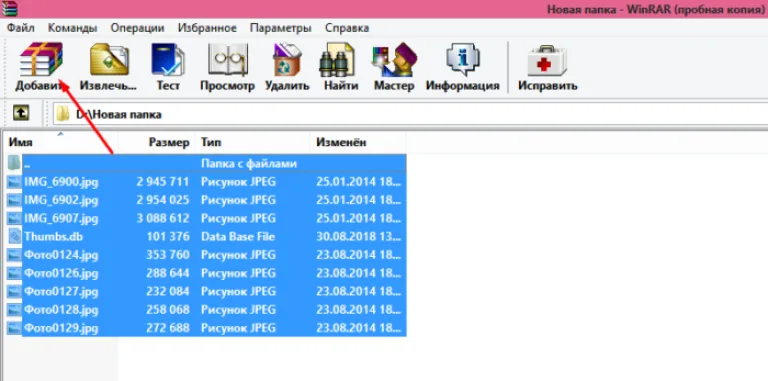Click size value 3 088 612
The image size is (768, 381).
click(x=163, y=218)
